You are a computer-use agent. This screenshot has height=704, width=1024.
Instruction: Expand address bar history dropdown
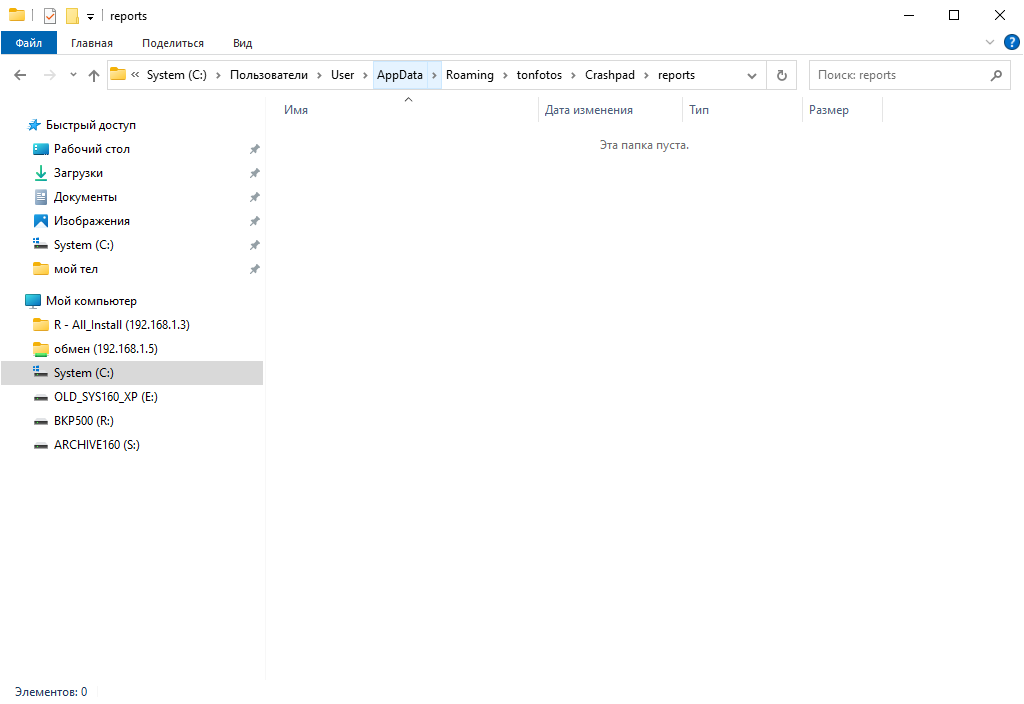(x=752, y=75)
